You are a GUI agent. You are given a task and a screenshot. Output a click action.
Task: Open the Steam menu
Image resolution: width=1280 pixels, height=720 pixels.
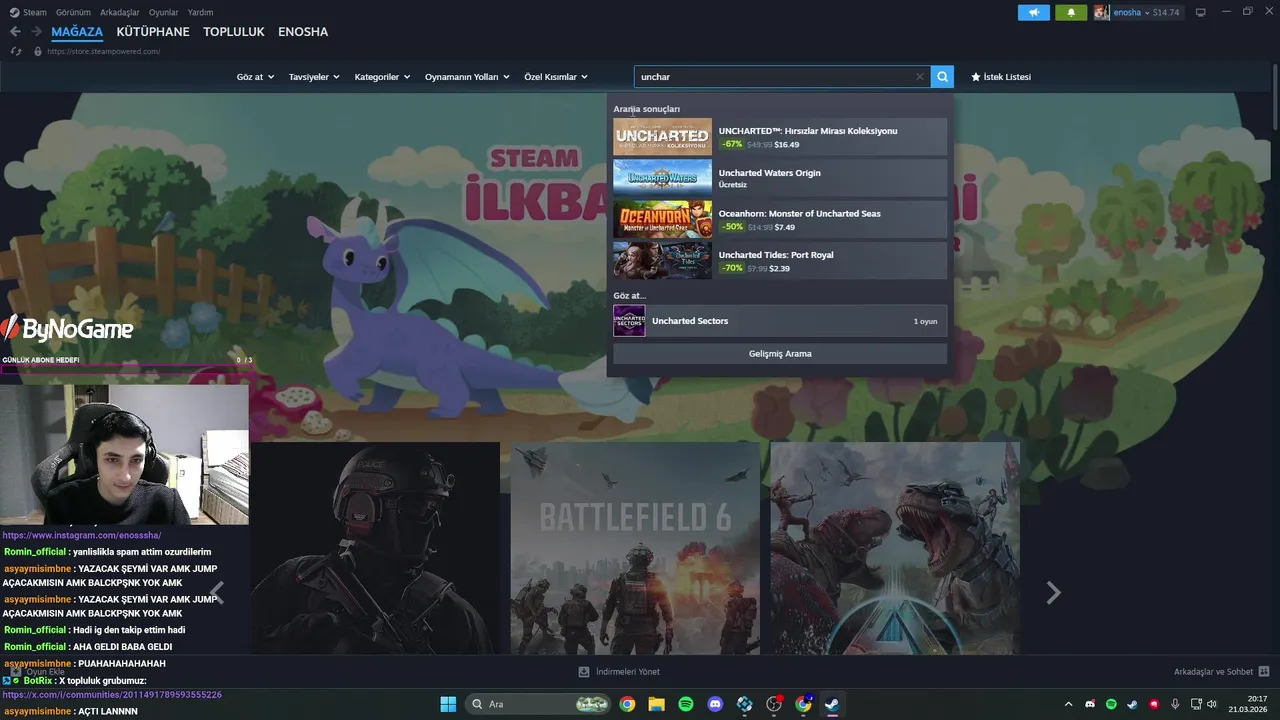tap(28, 12)
